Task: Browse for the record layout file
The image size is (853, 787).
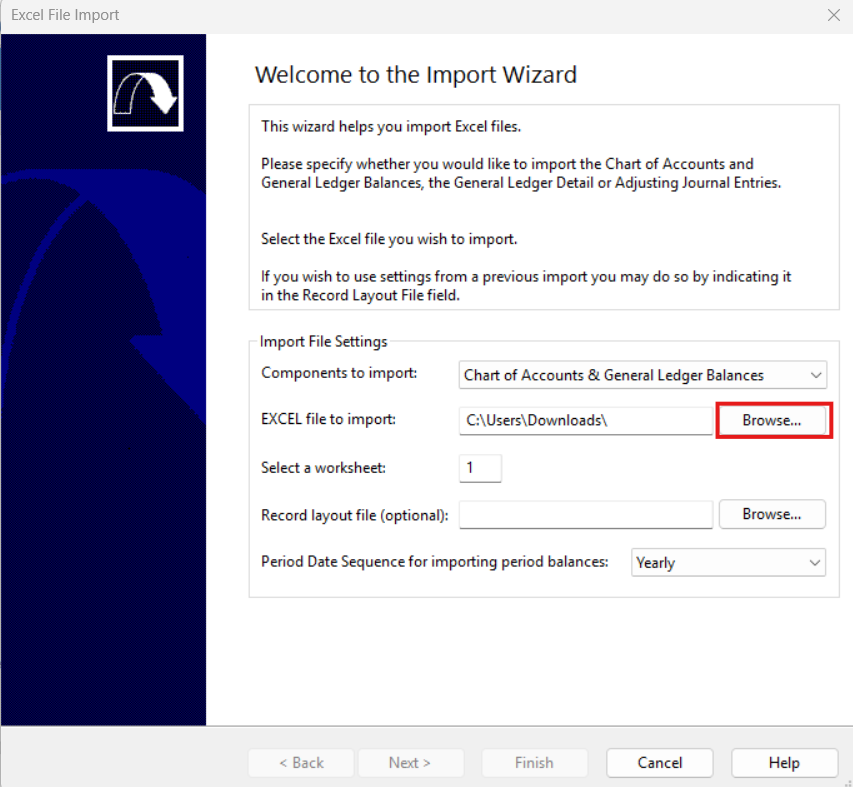Action: pos(772,514)
